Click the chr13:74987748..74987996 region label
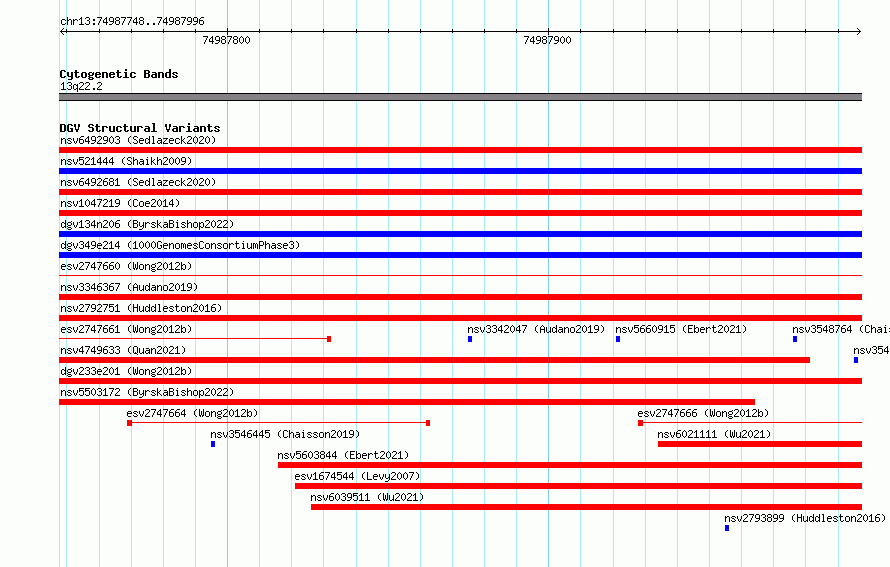Viewport: 890px width, 567px height. [132, 21]
